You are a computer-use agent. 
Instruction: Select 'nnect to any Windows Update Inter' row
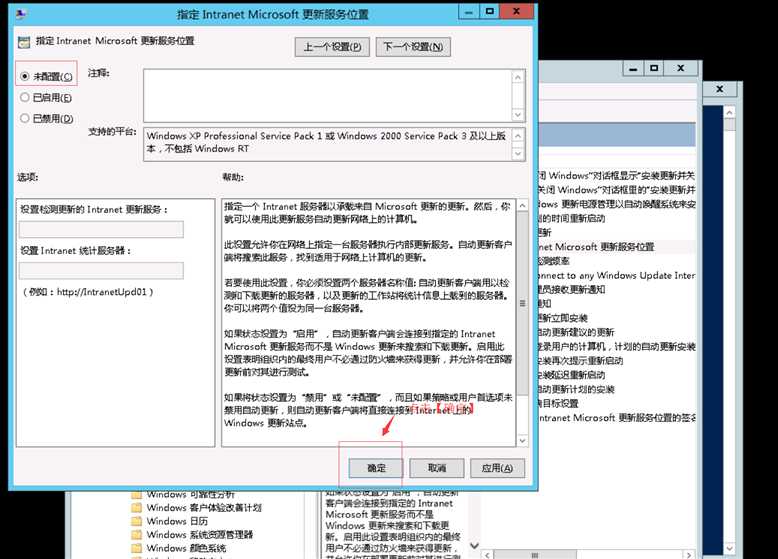pos(617,275)
